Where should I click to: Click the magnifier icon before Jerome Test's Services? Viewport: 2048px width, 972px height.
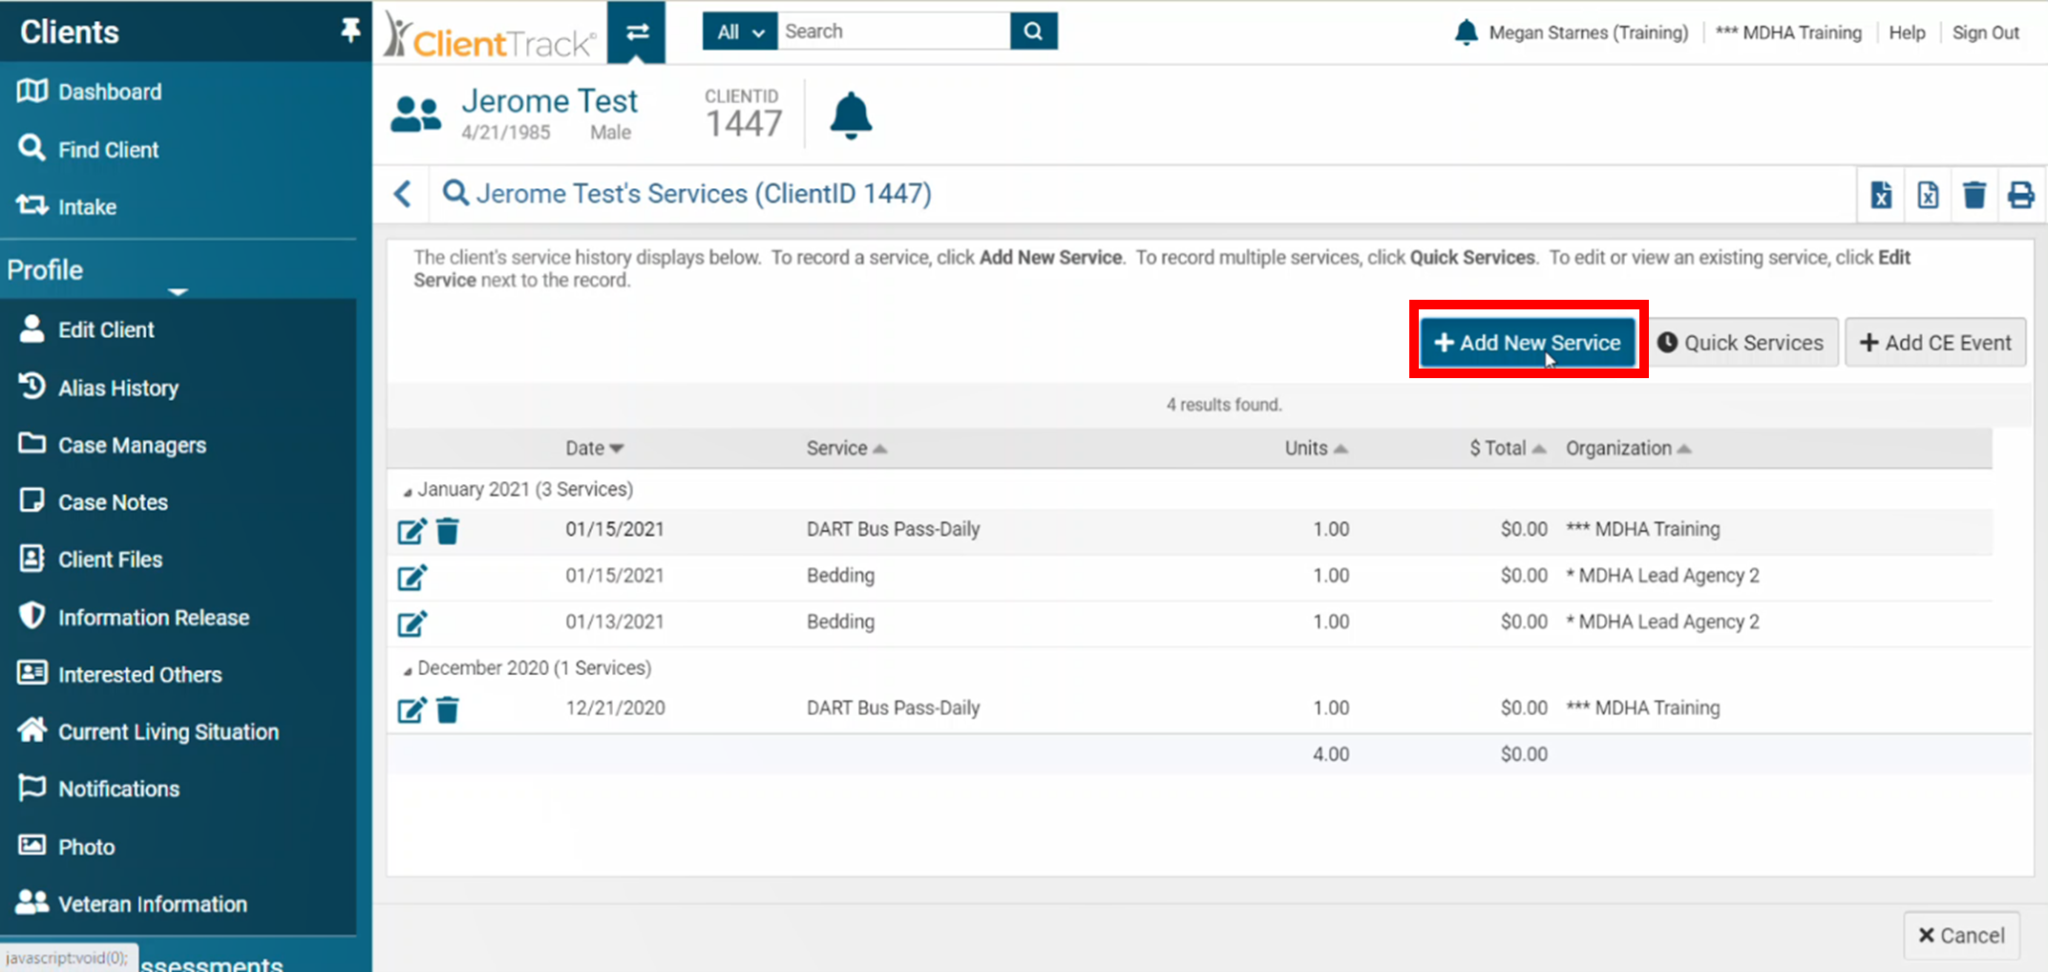pos(455,192)
